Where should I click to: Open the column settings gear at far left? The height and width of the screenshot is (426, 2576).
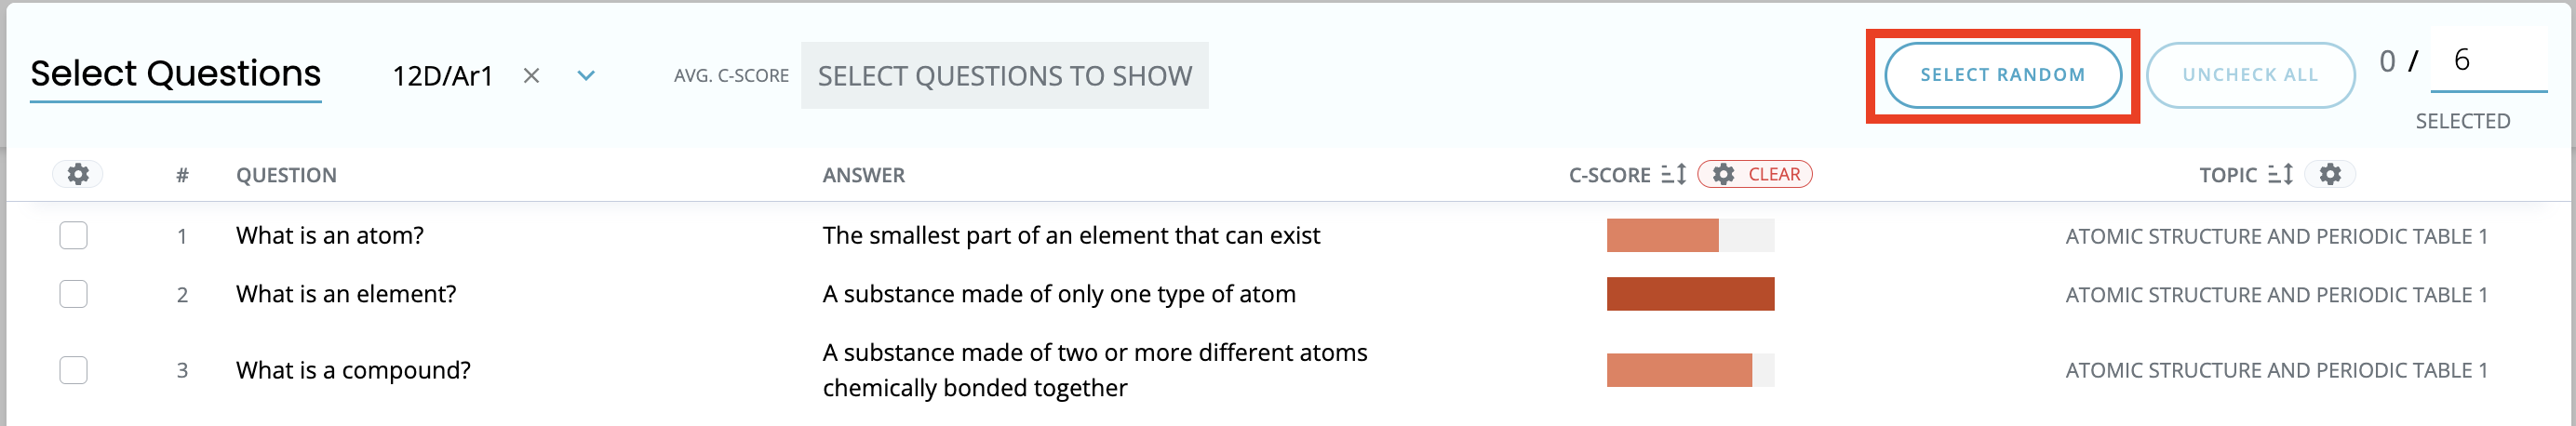point(78,174)
